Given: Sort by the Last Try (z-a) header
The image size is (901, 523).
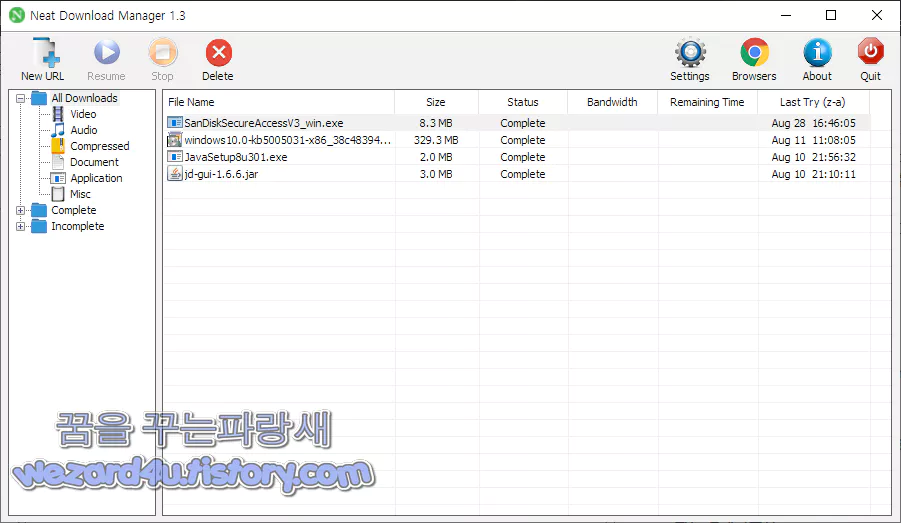Looking at the screenshot, I should click(813, 102).
